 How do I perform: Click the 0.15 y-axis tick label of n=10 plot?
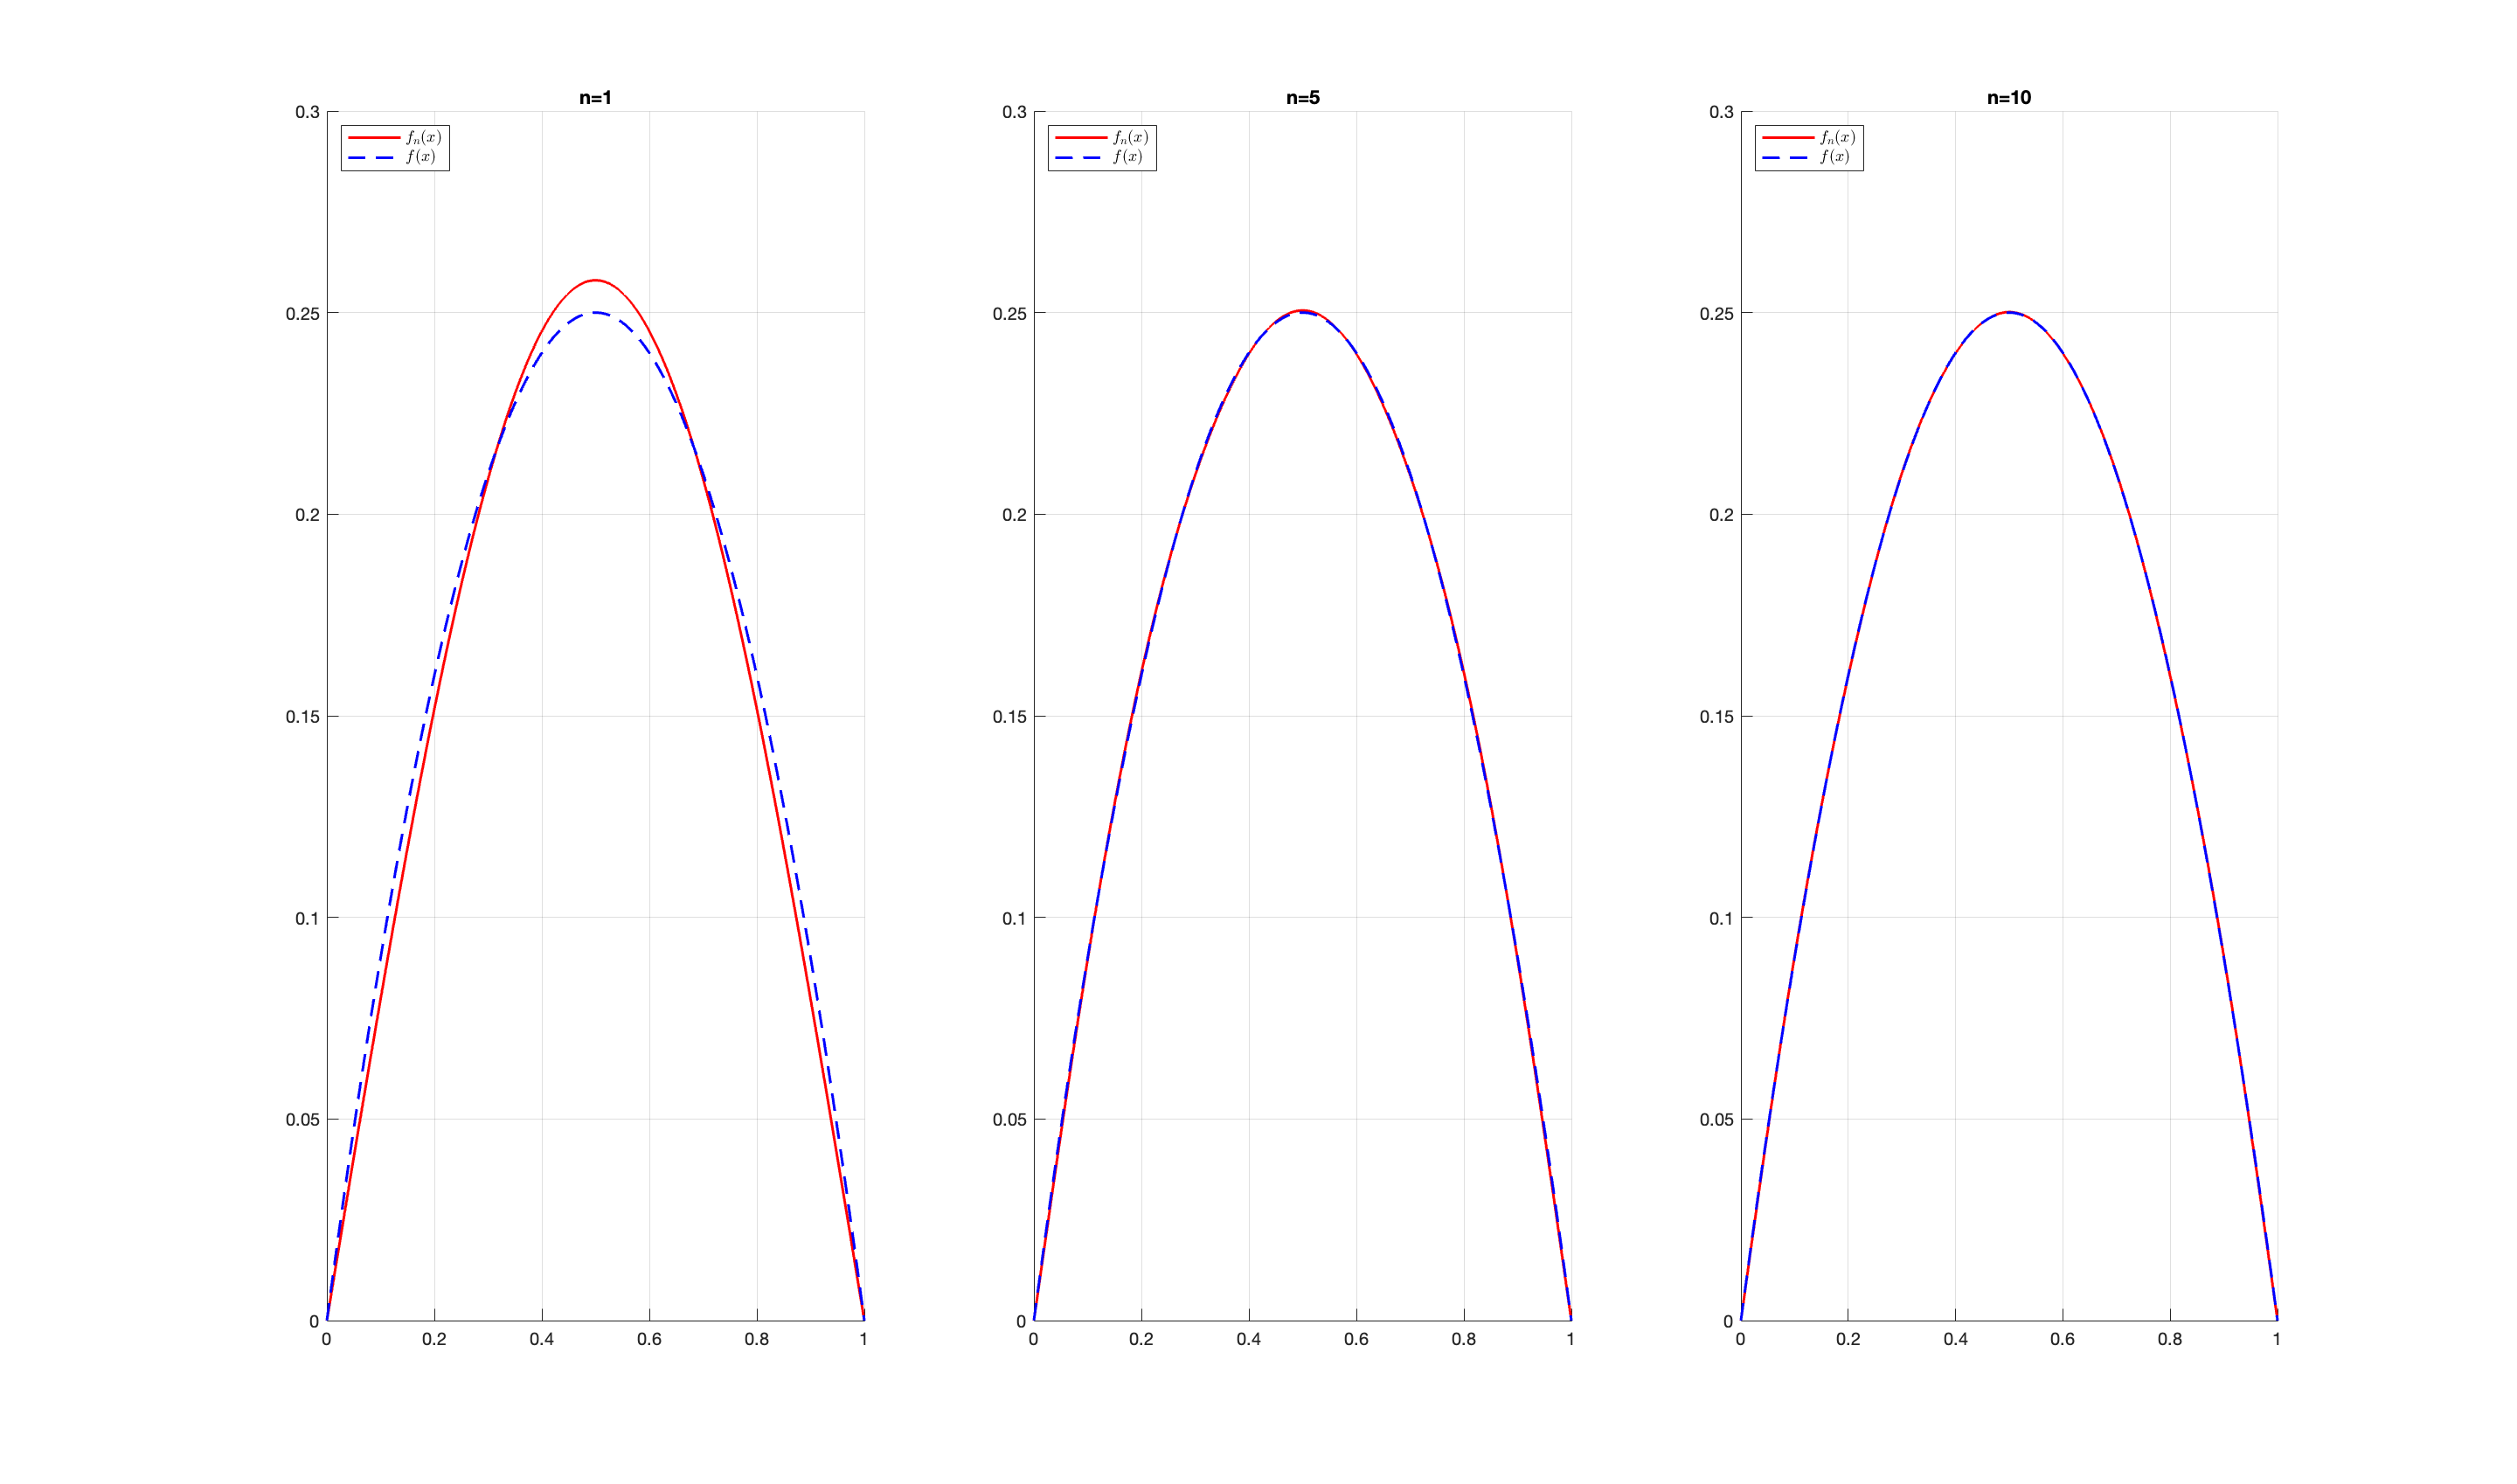1716,717
